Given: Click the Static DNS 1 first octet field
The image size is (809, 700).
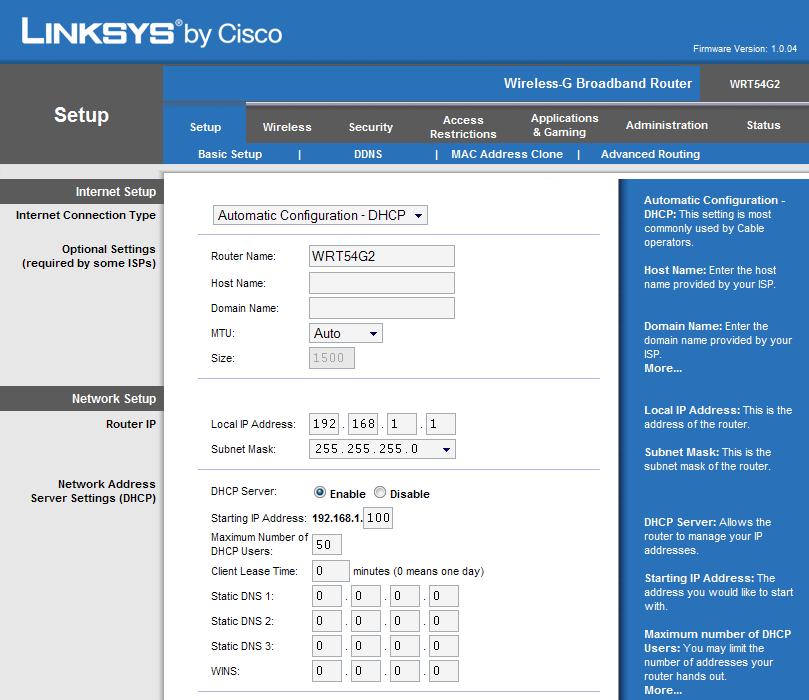Looking at the screenshot, I should pos(327,596).
